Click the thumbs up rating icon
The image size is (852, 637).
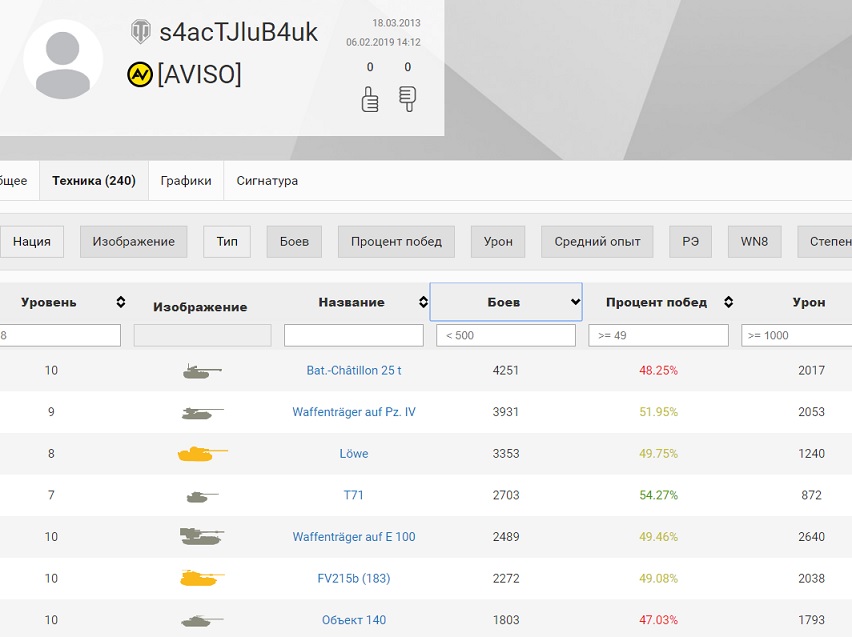370,99
